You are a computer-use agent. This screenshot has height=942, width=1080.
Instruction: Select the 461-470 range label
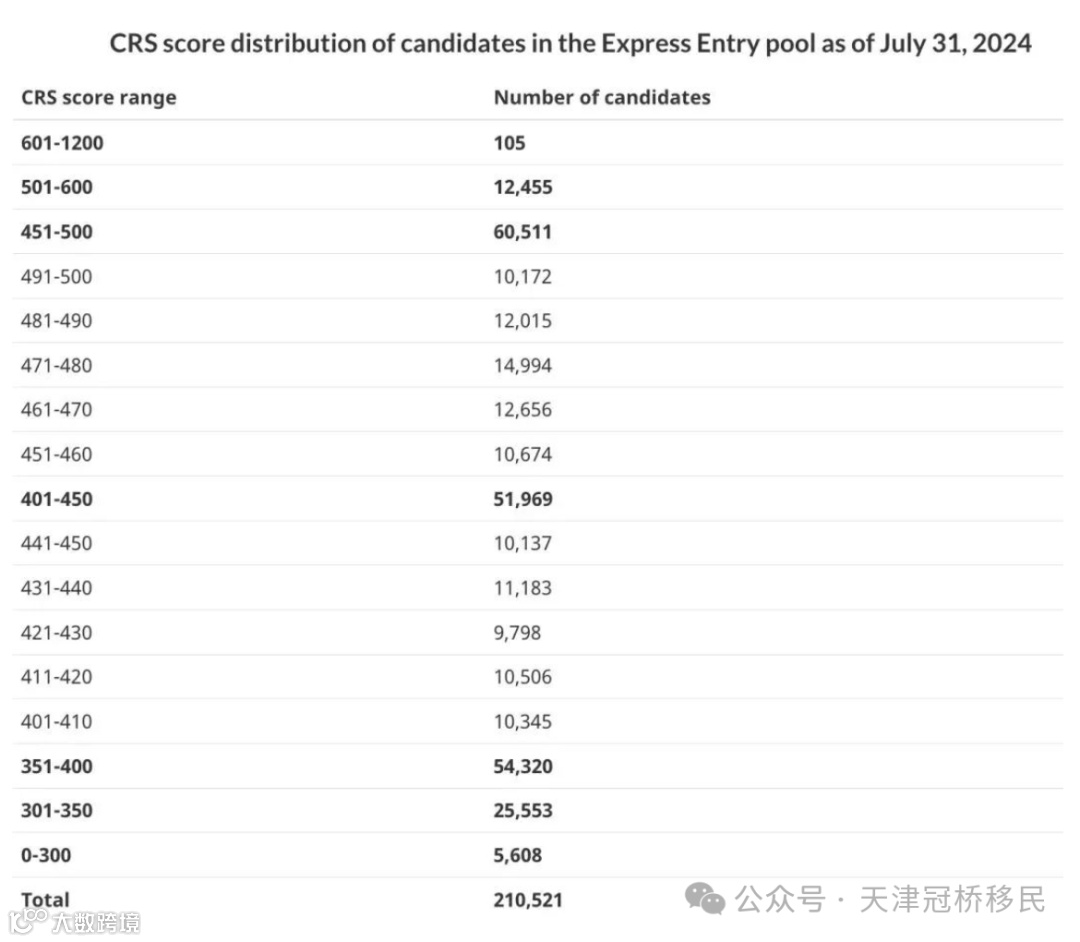56,410
